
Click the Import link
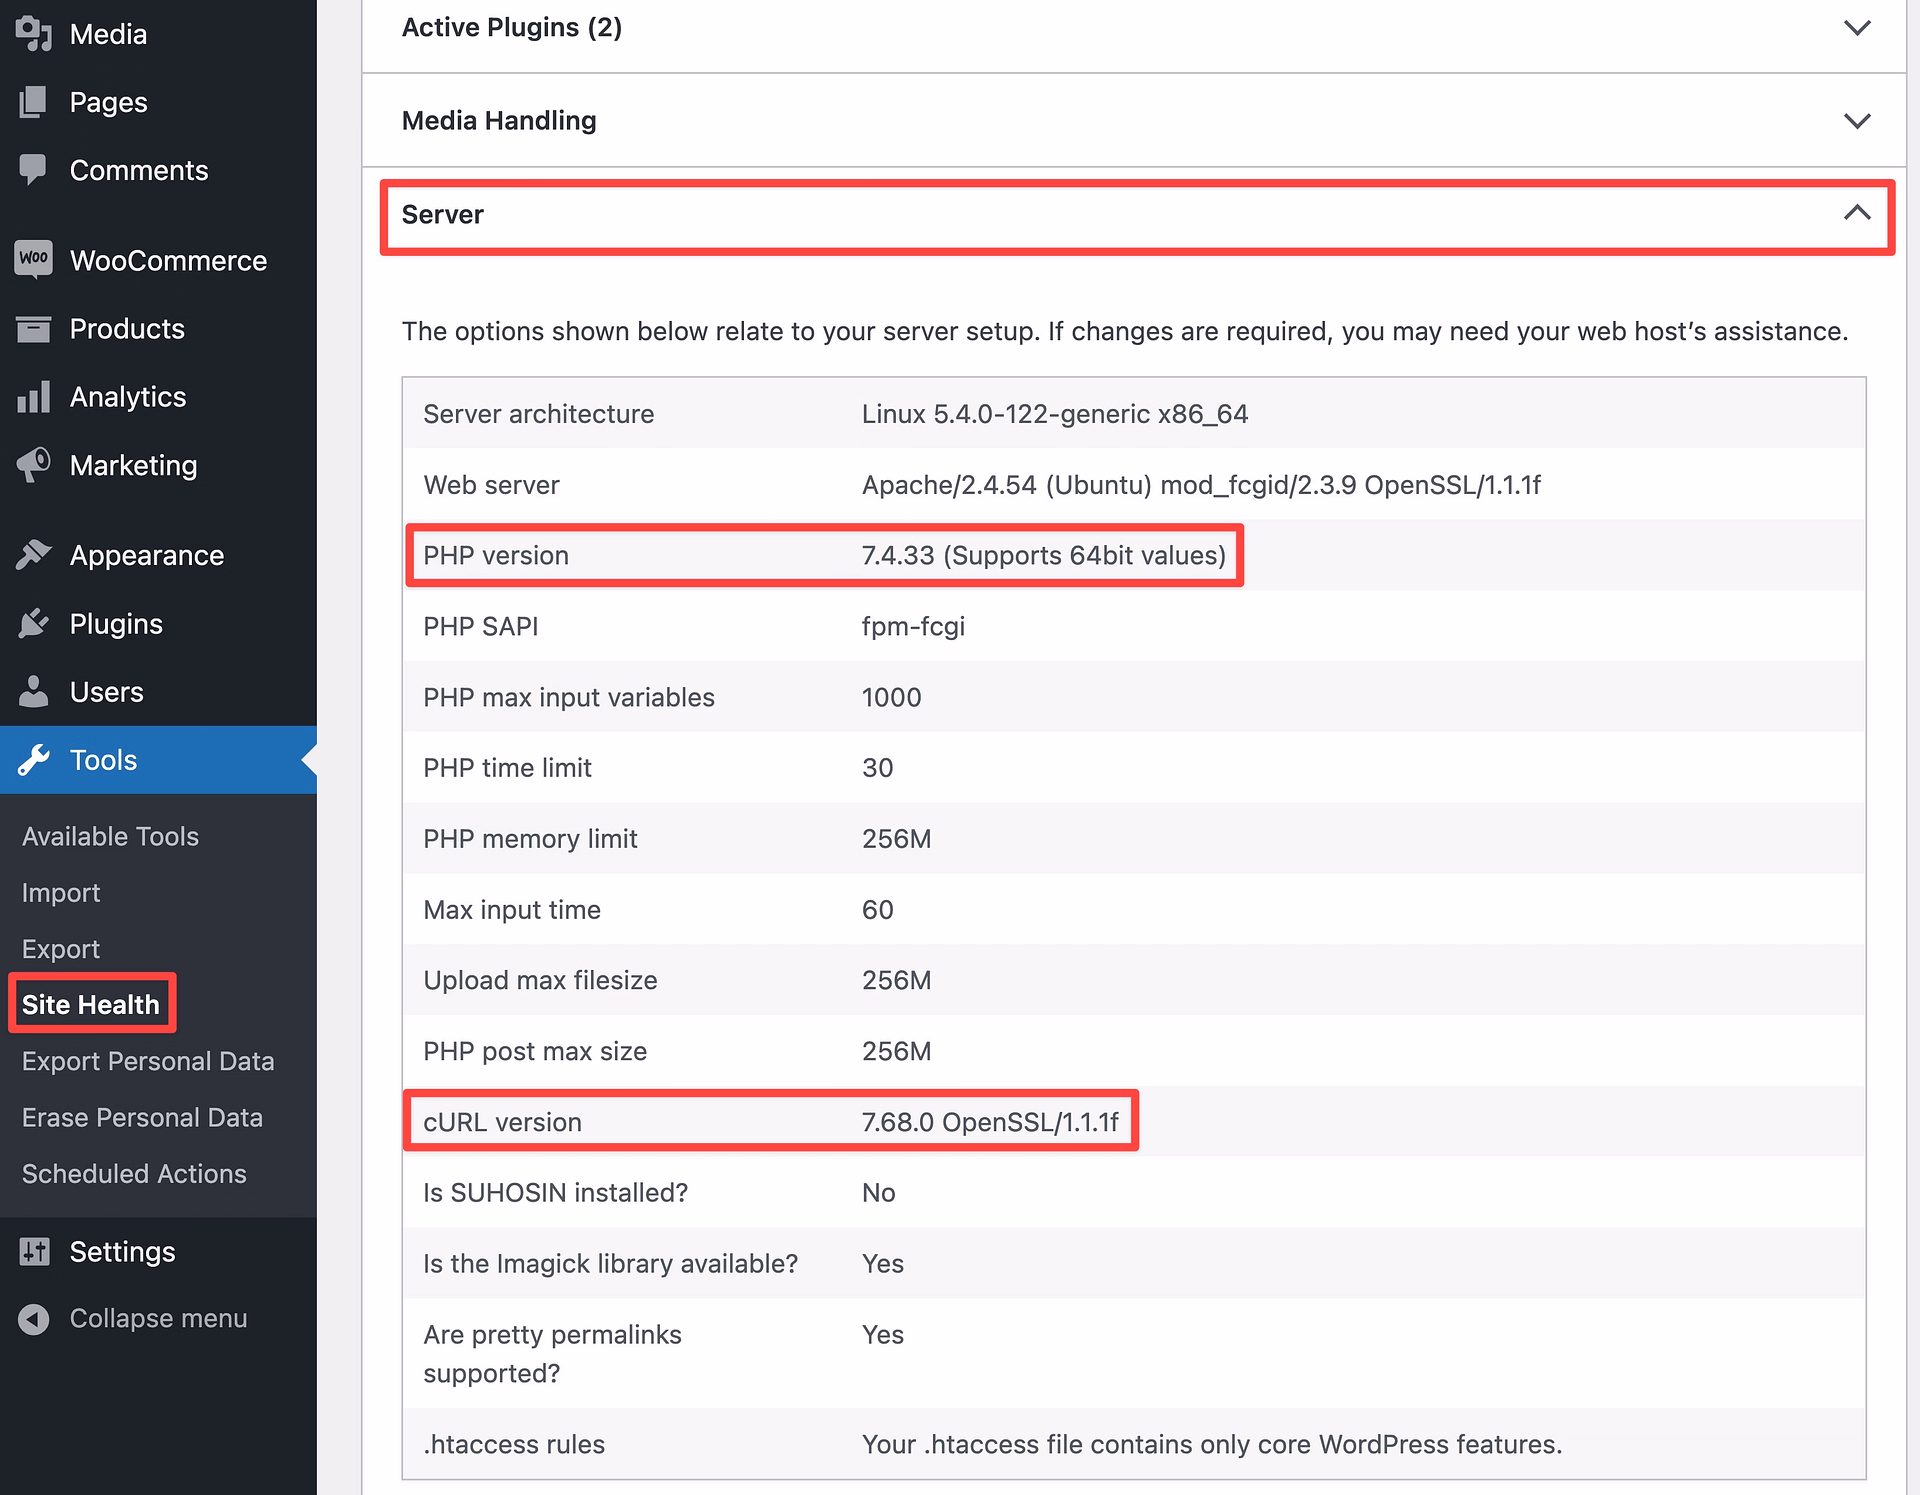click(x=60, y=891)
